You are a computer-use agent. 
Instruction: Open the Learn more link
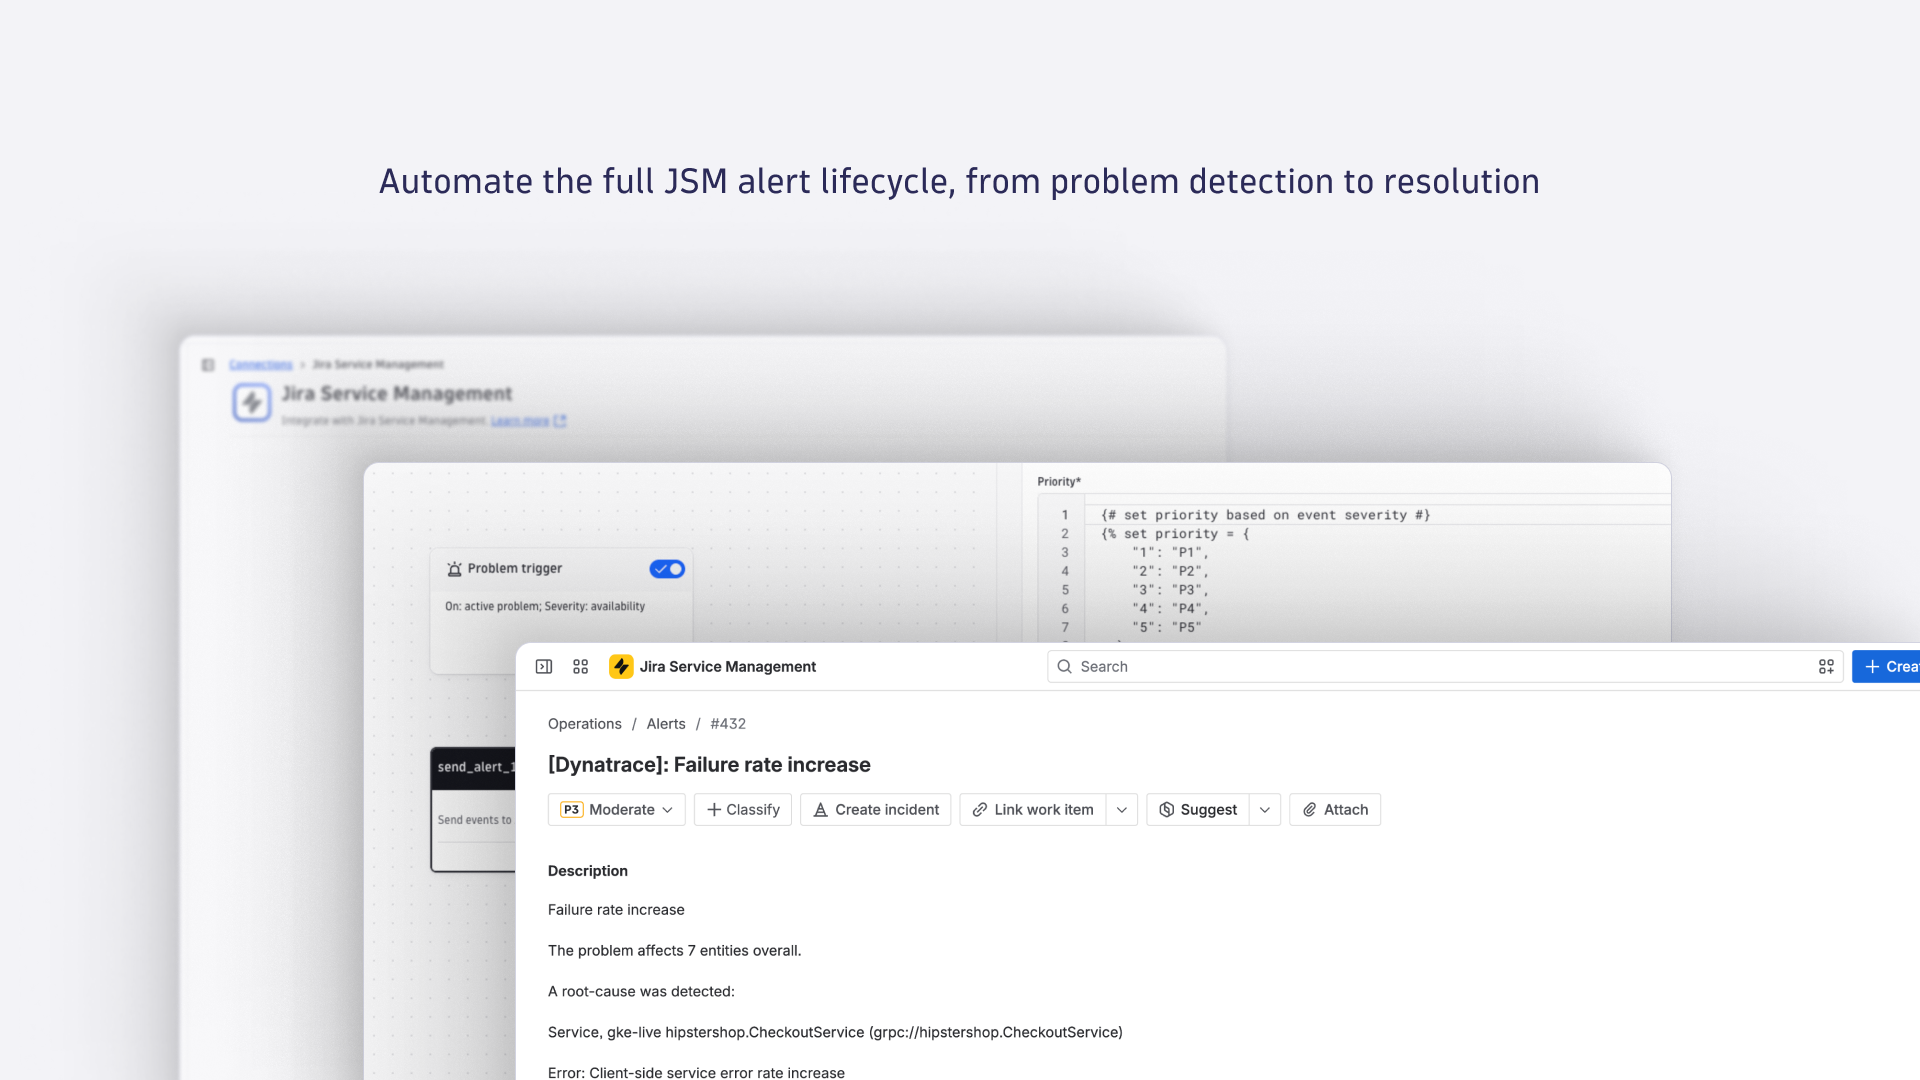(520, 421)
